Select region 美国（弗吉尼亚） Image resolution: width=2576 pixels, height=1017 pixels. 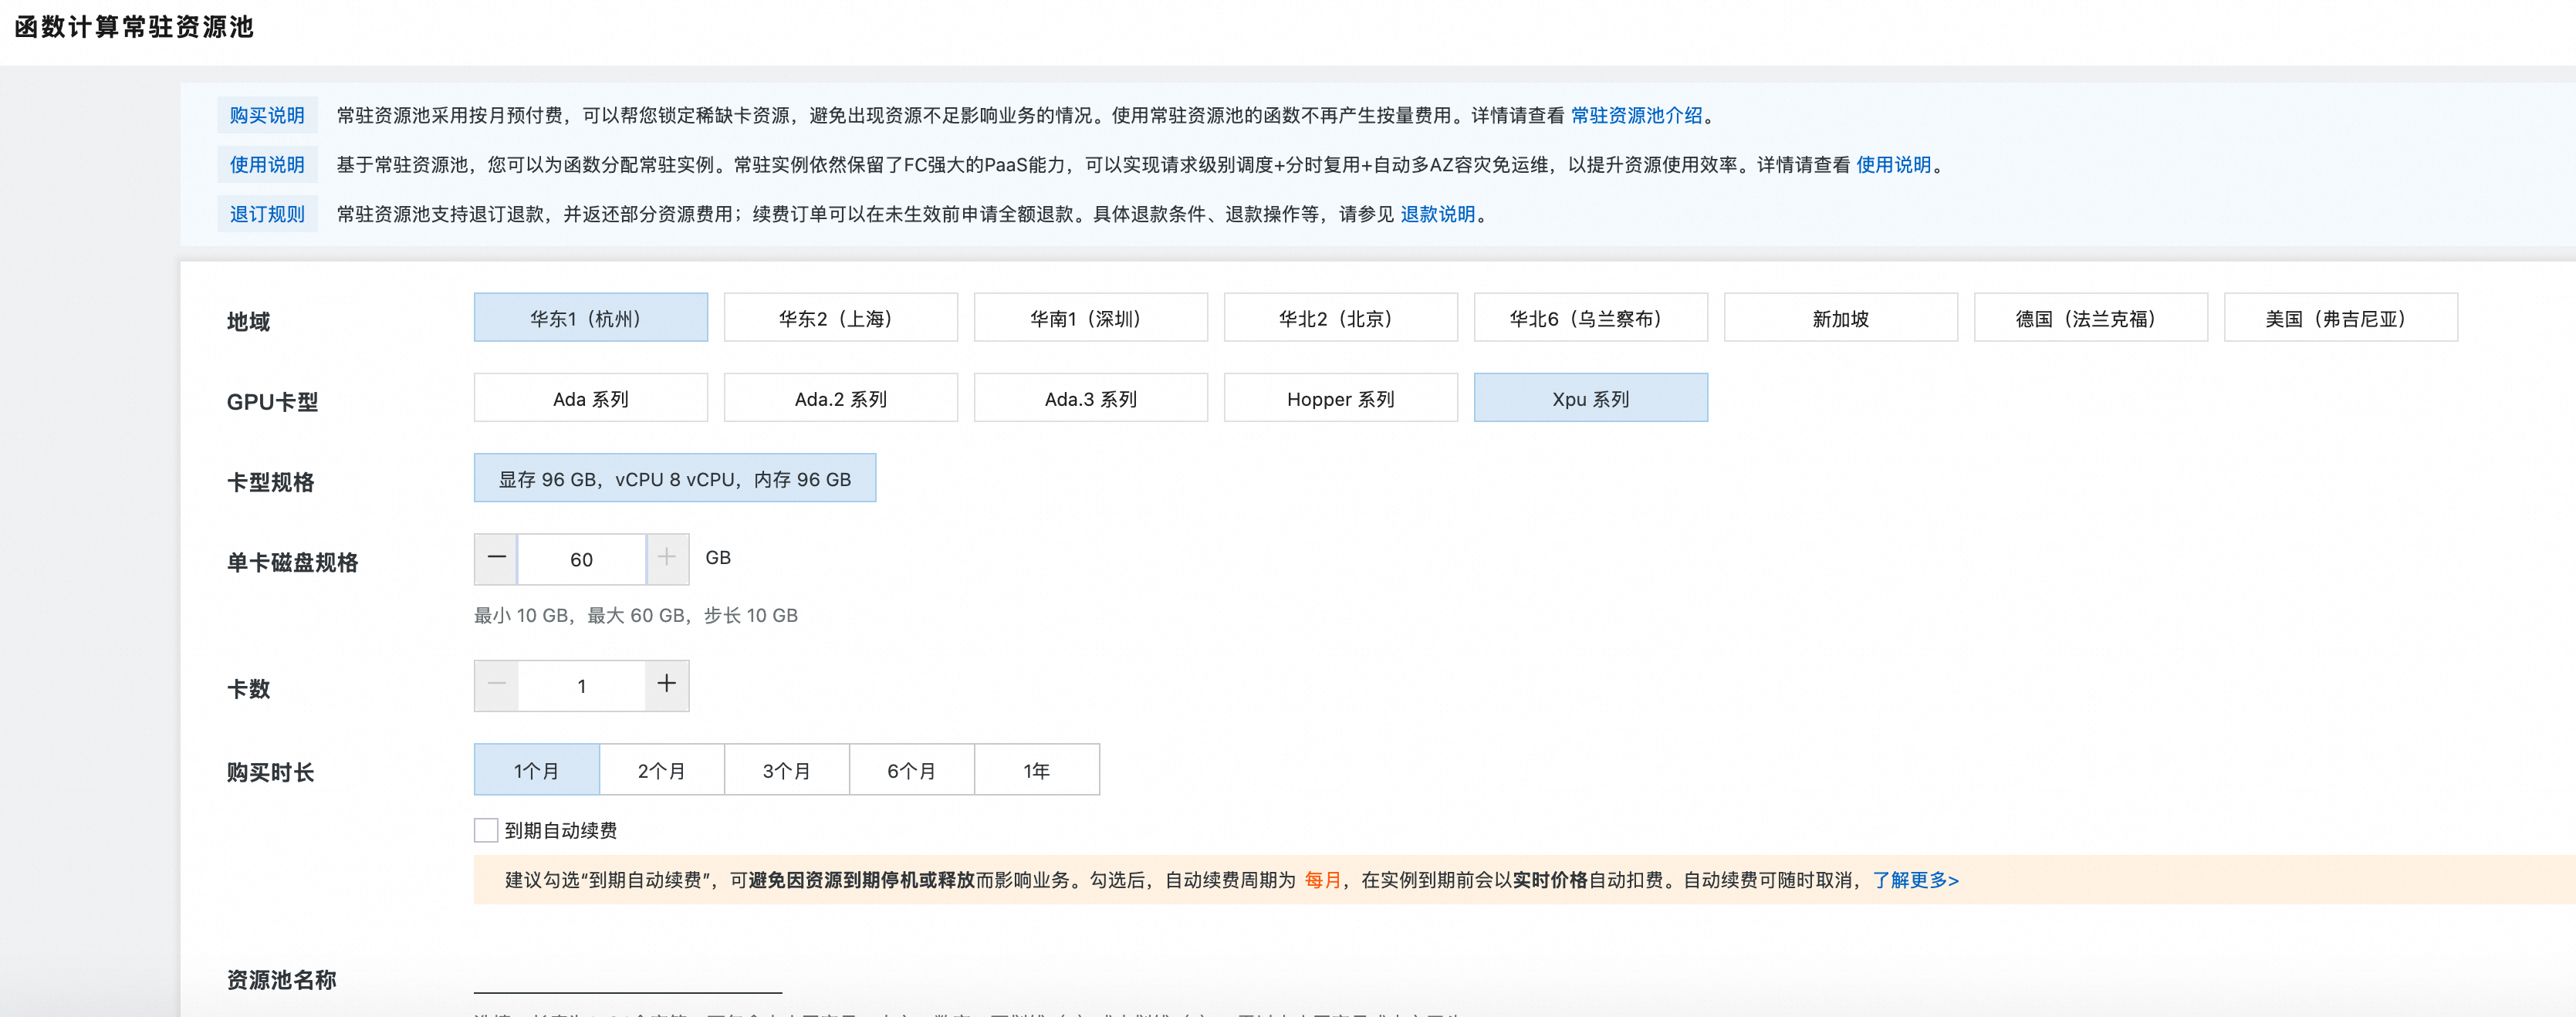click(2339, 318)
